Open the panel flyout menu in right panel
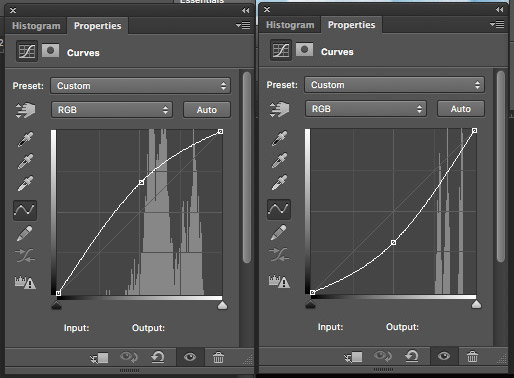 497,24
